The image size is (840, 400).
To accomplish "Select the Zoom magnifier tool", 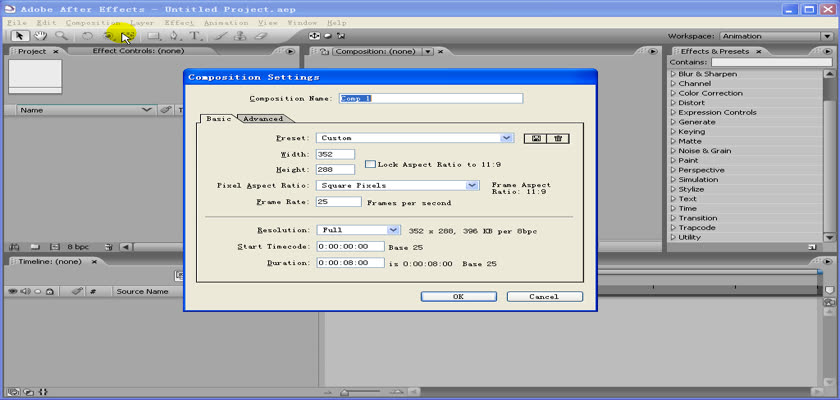I will click(62, 36).
